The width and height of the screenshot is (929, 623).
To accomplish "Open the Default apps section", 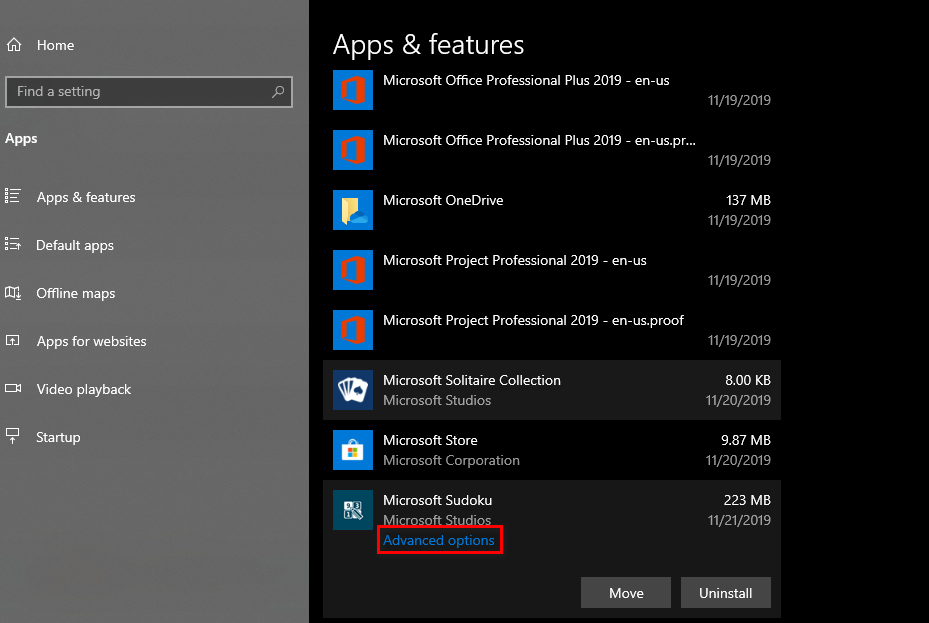I will pyautogui.click(x=75, y=245).
